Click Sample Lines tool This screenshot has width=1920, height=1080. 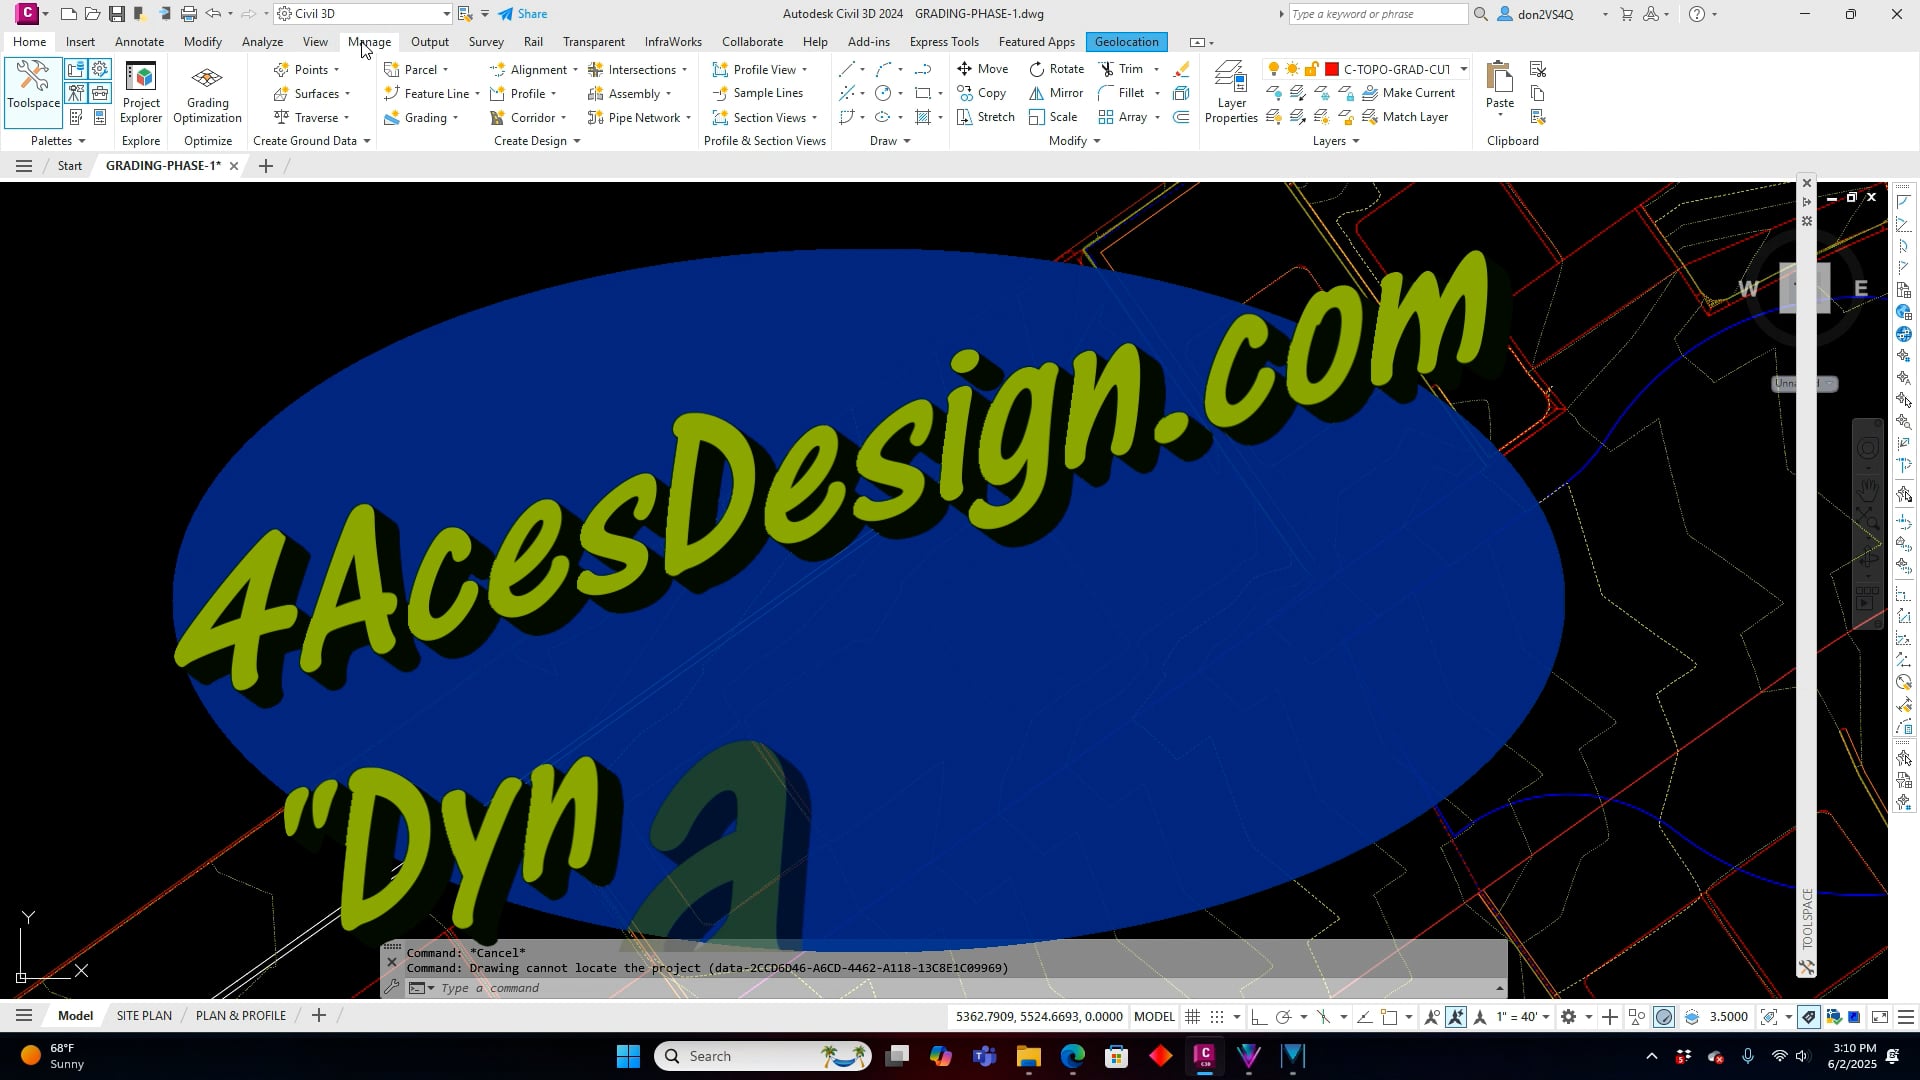(x=757, y=93)
